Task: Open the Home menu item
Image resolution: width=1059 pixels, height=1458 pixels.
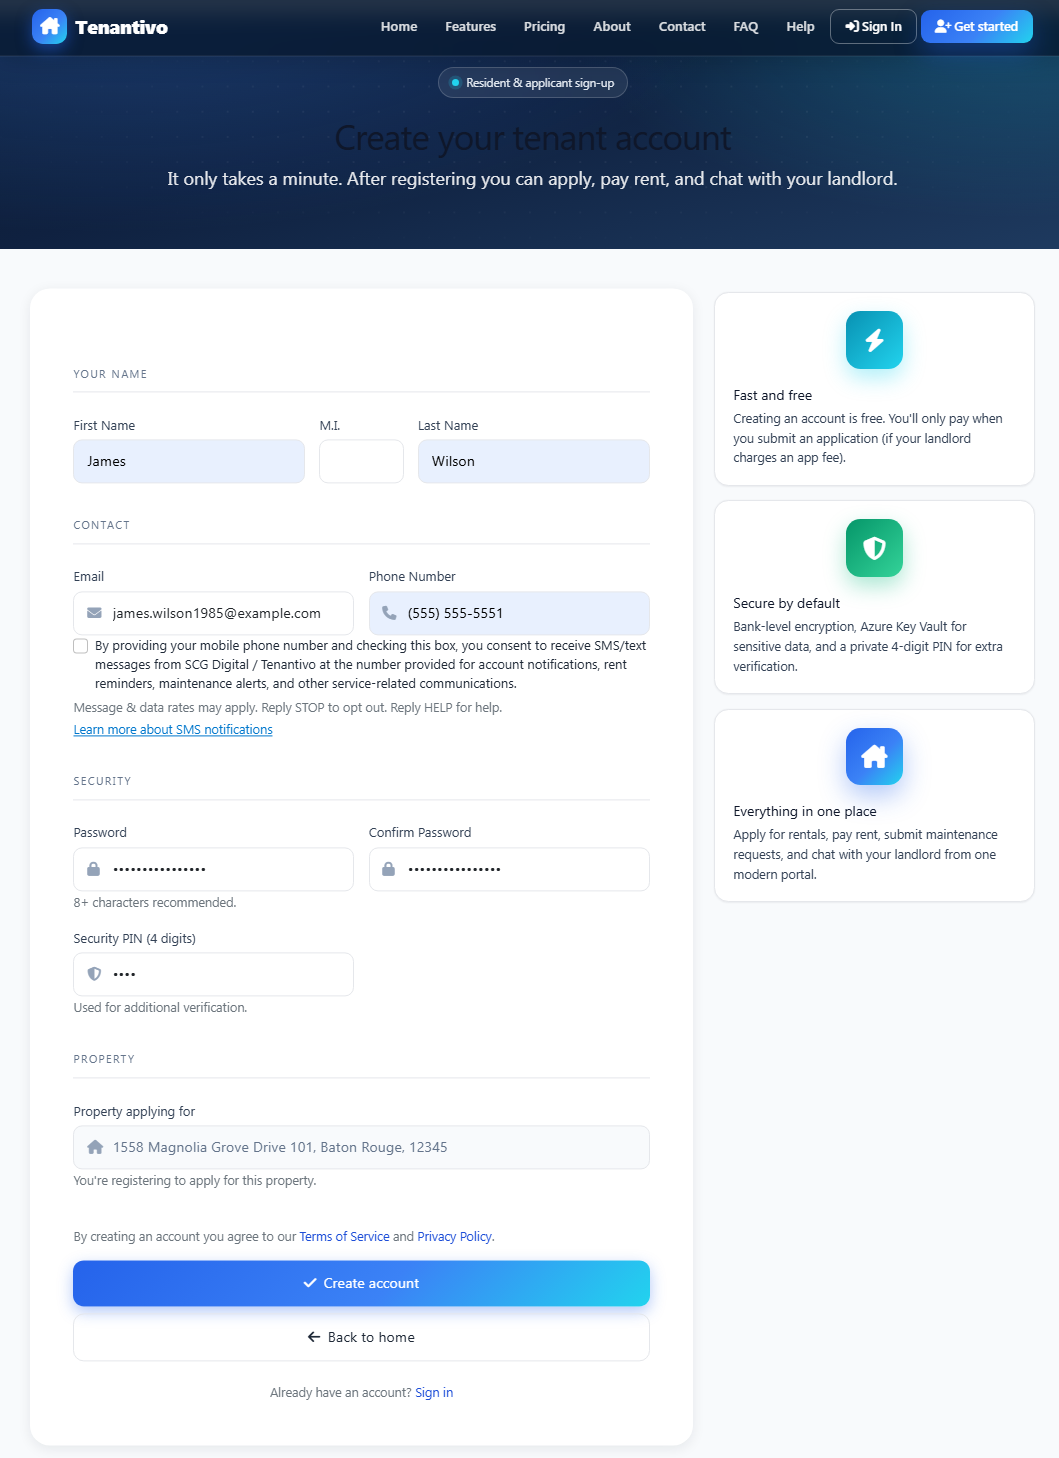Action: pos(399,27)
